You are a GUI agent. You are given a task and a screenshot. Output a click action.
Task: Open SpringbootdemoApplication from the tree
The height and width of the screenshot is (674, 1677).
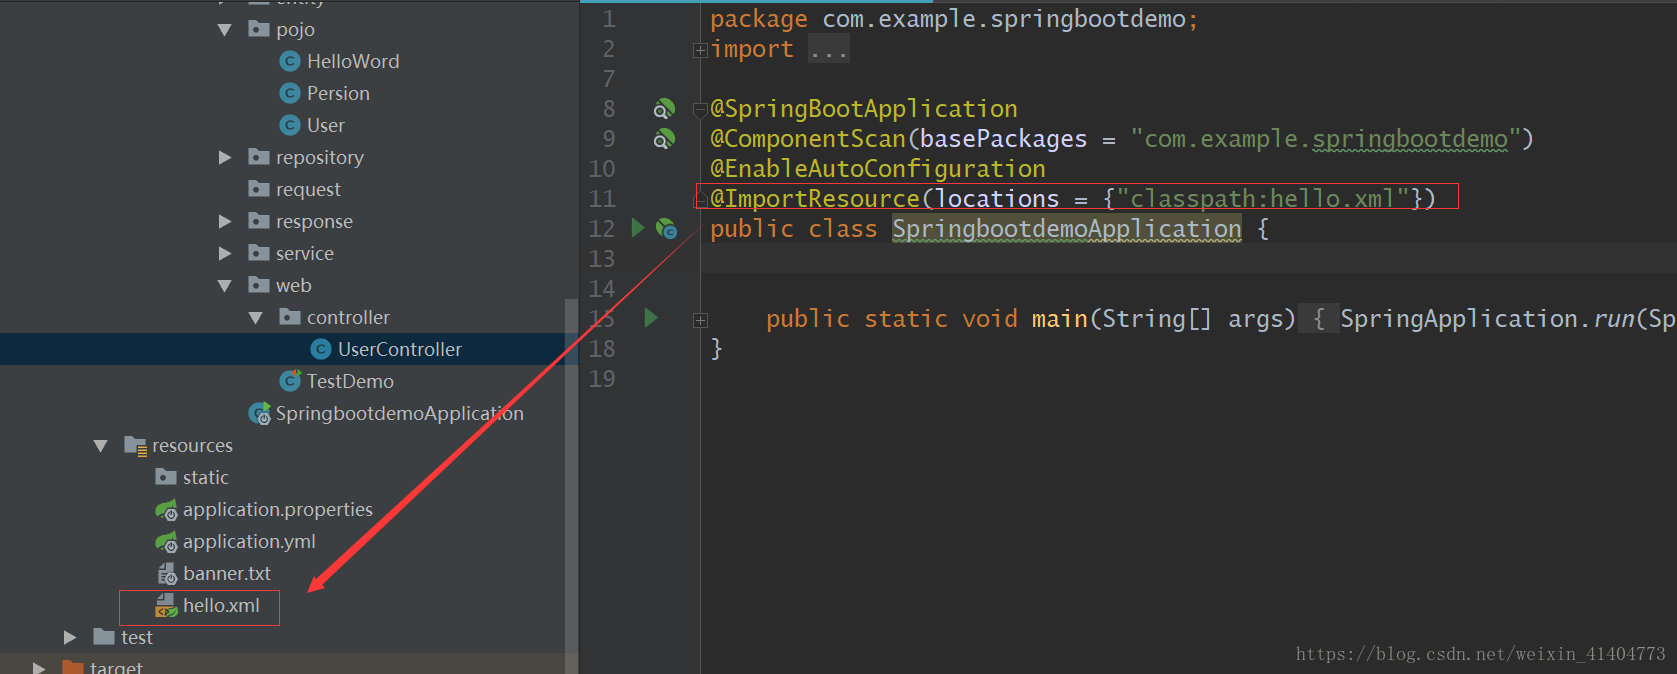400,413
